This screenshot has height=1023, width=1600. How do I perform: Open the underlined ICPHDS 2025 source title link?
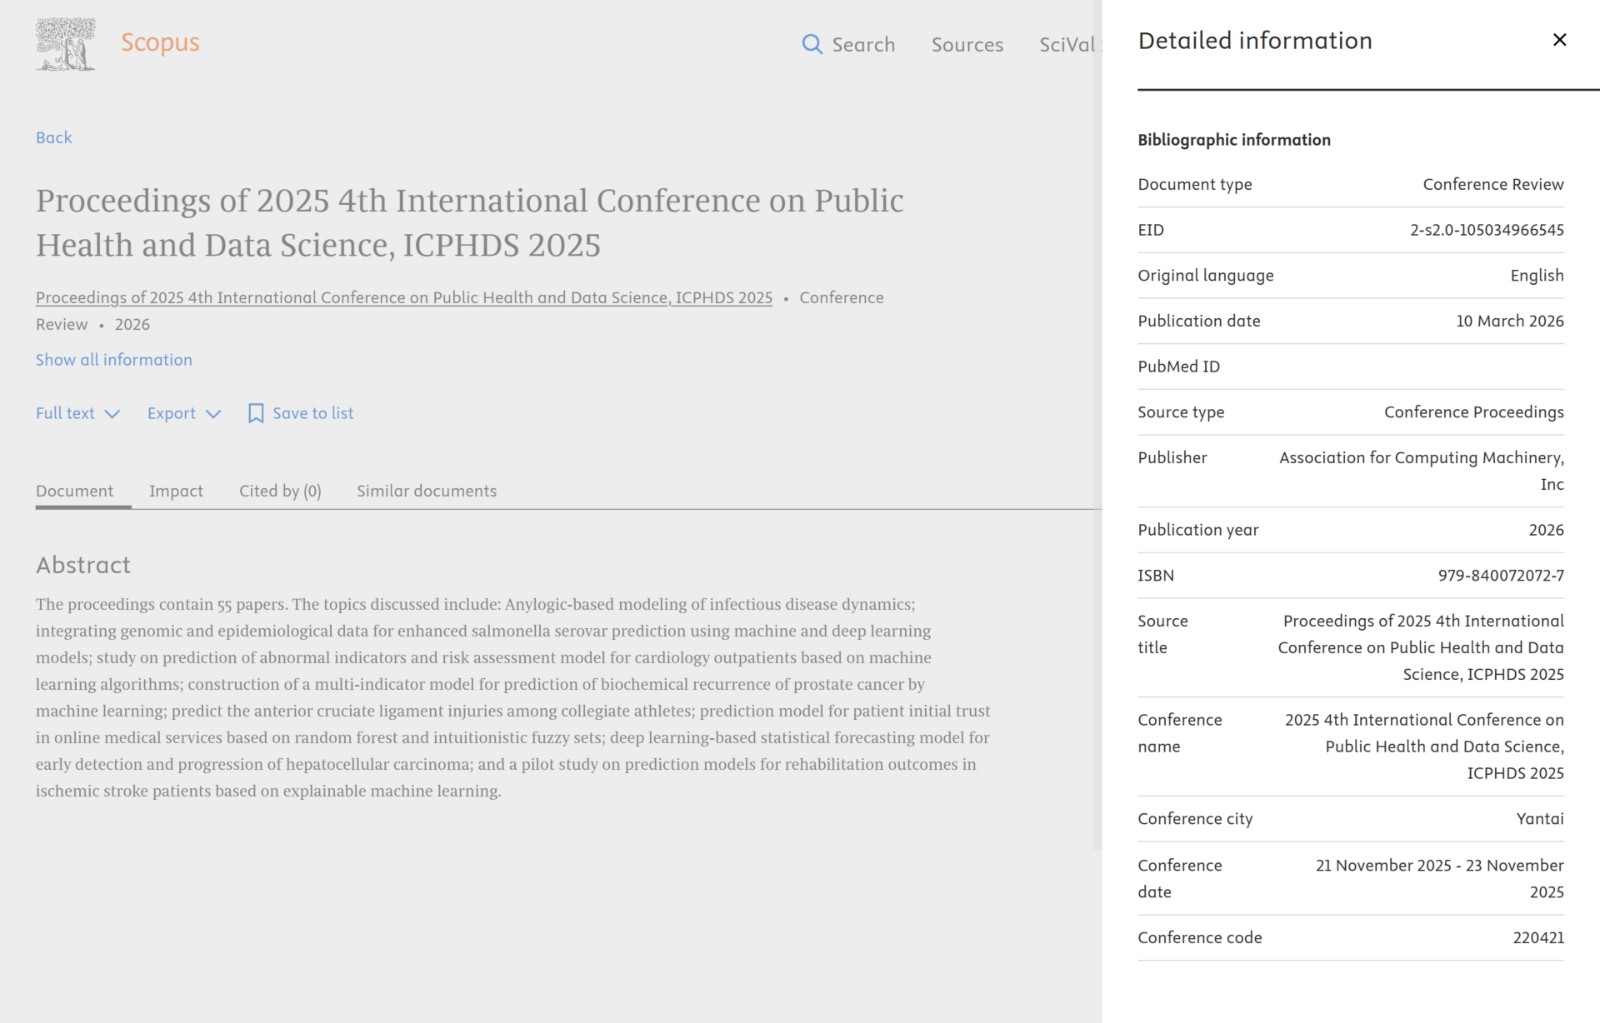404,298
